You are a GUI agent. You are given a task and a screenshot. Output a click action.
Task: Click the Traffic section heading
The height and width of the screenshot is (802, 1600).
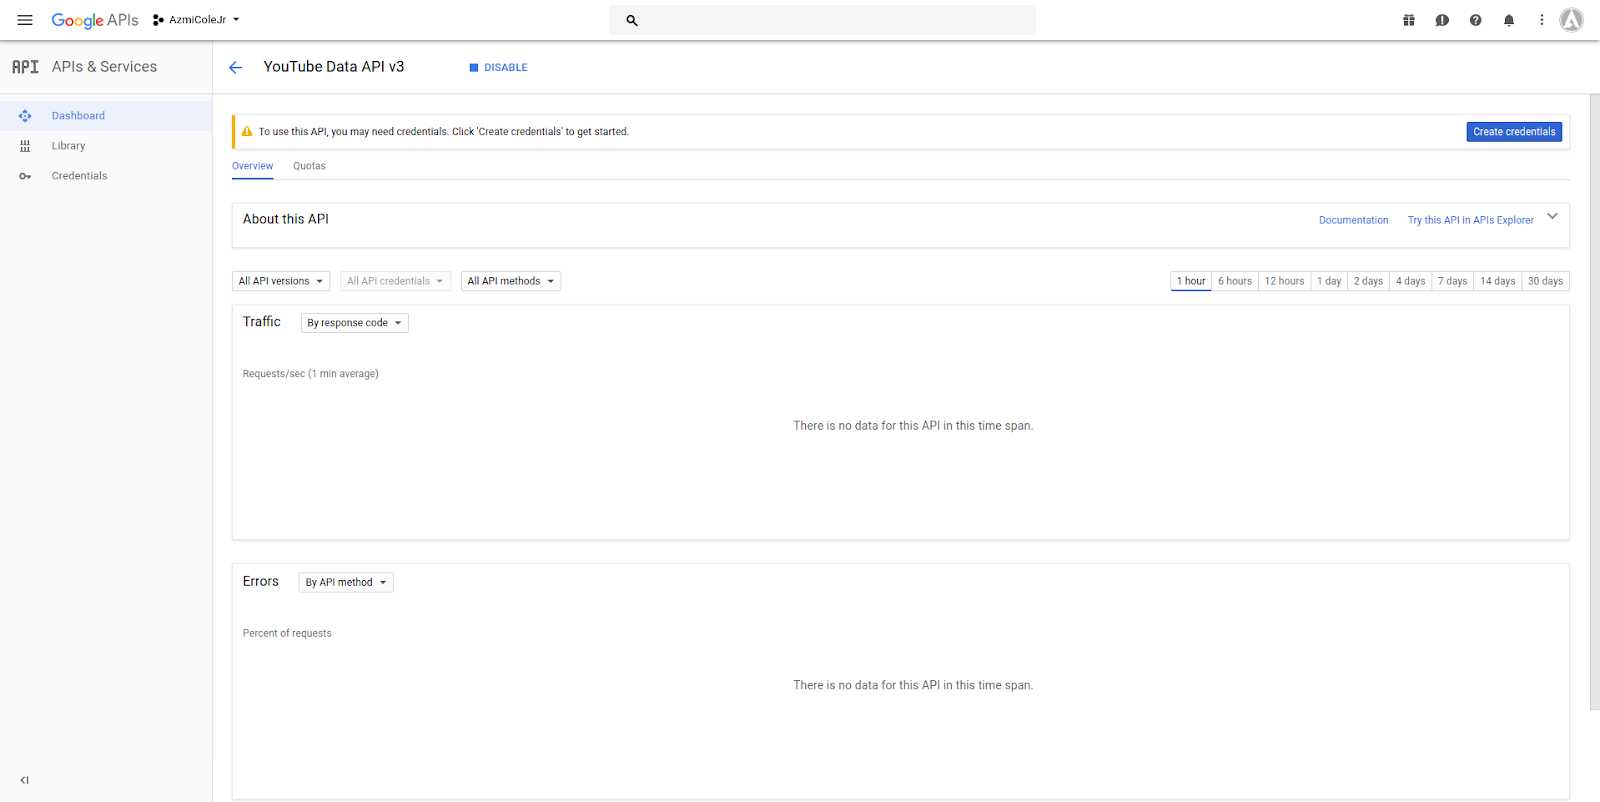click(x=262, y=321)
